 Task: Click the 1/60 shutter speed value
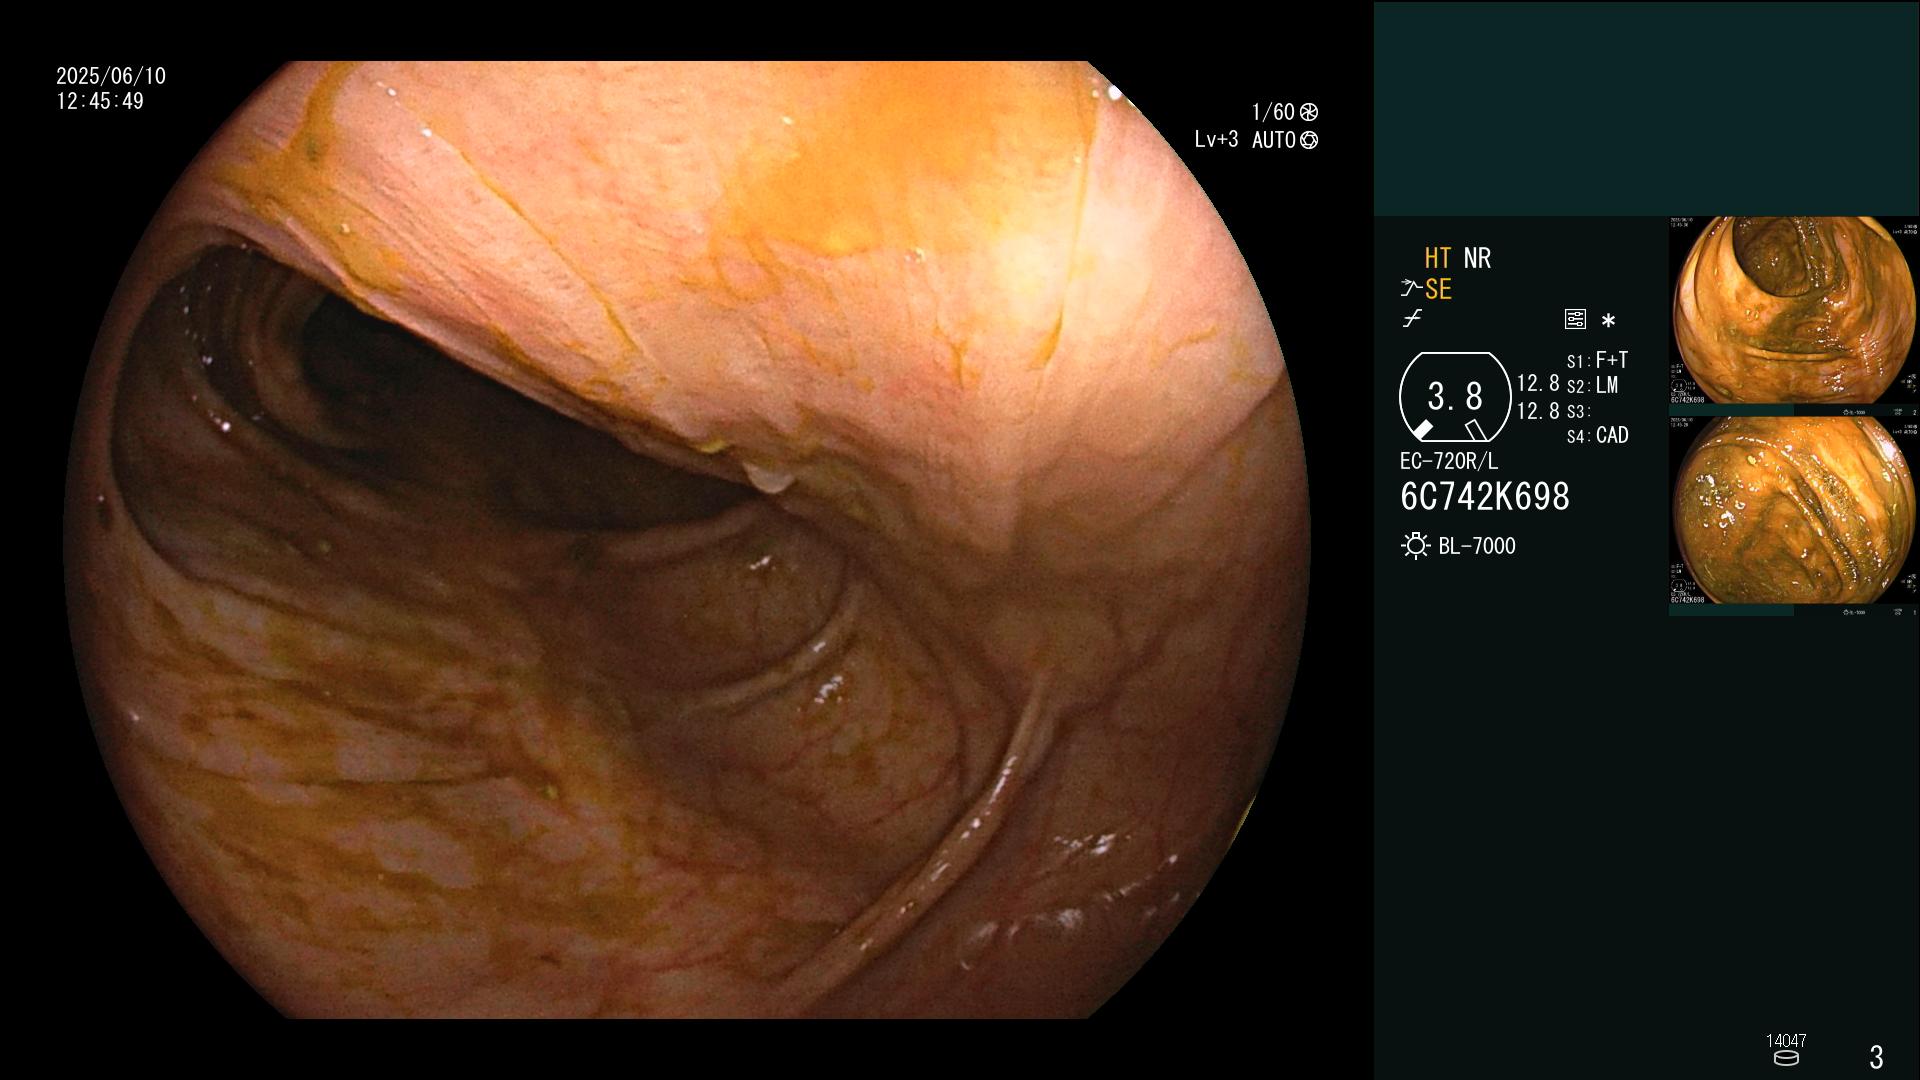(1273, 112)
